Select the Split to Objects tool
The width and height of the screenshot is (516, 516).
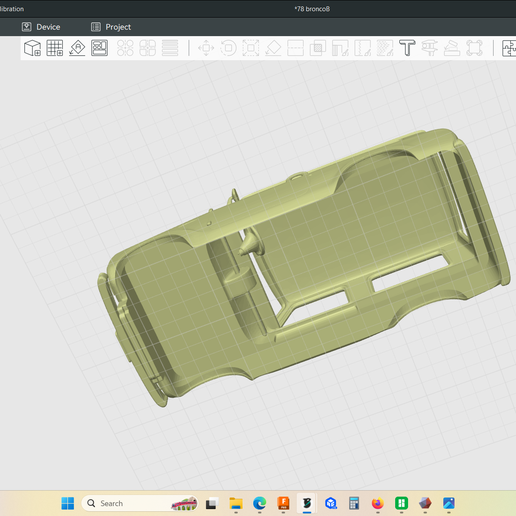pos(125,48)
